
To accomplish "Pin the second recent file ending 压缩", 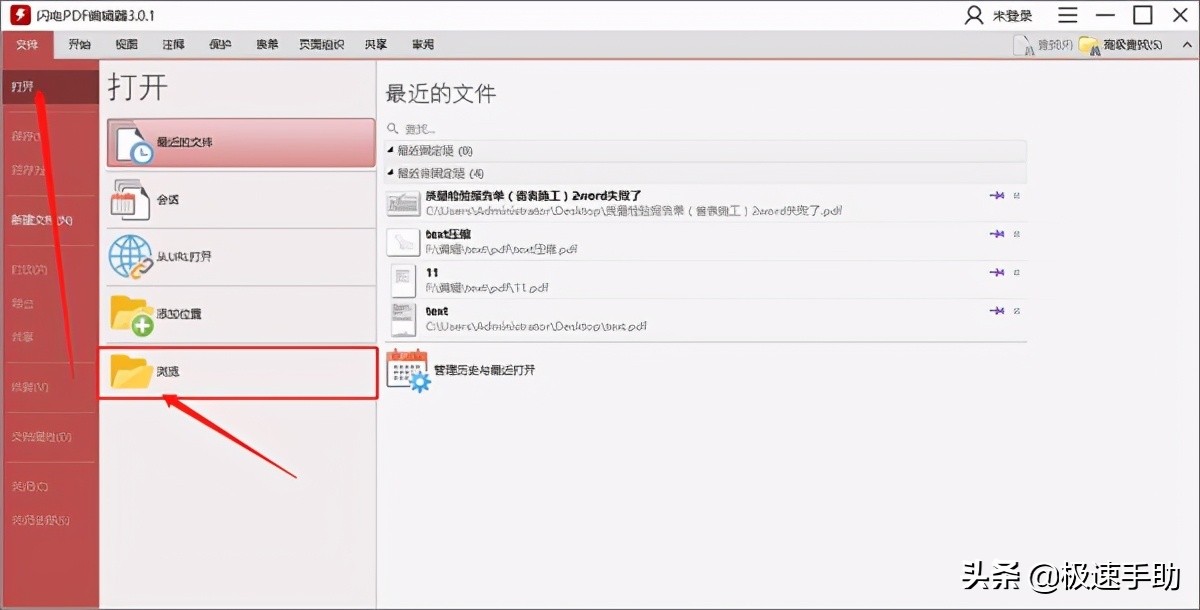I will [x=996, y=234].
